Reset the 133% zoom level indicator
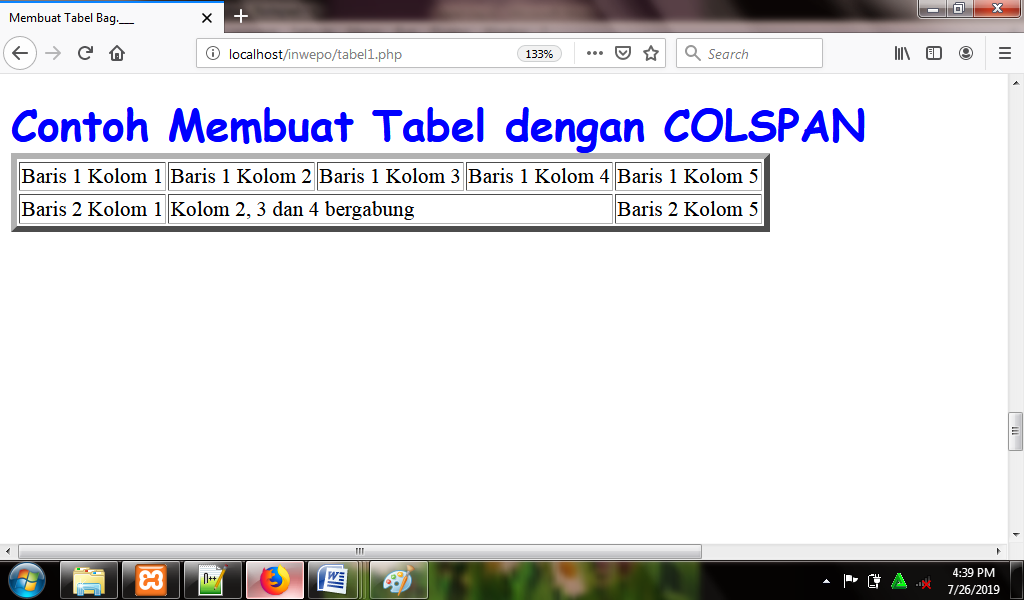Image resolution: width=1024 pixels, height=600 pixels. click(539, 54)
